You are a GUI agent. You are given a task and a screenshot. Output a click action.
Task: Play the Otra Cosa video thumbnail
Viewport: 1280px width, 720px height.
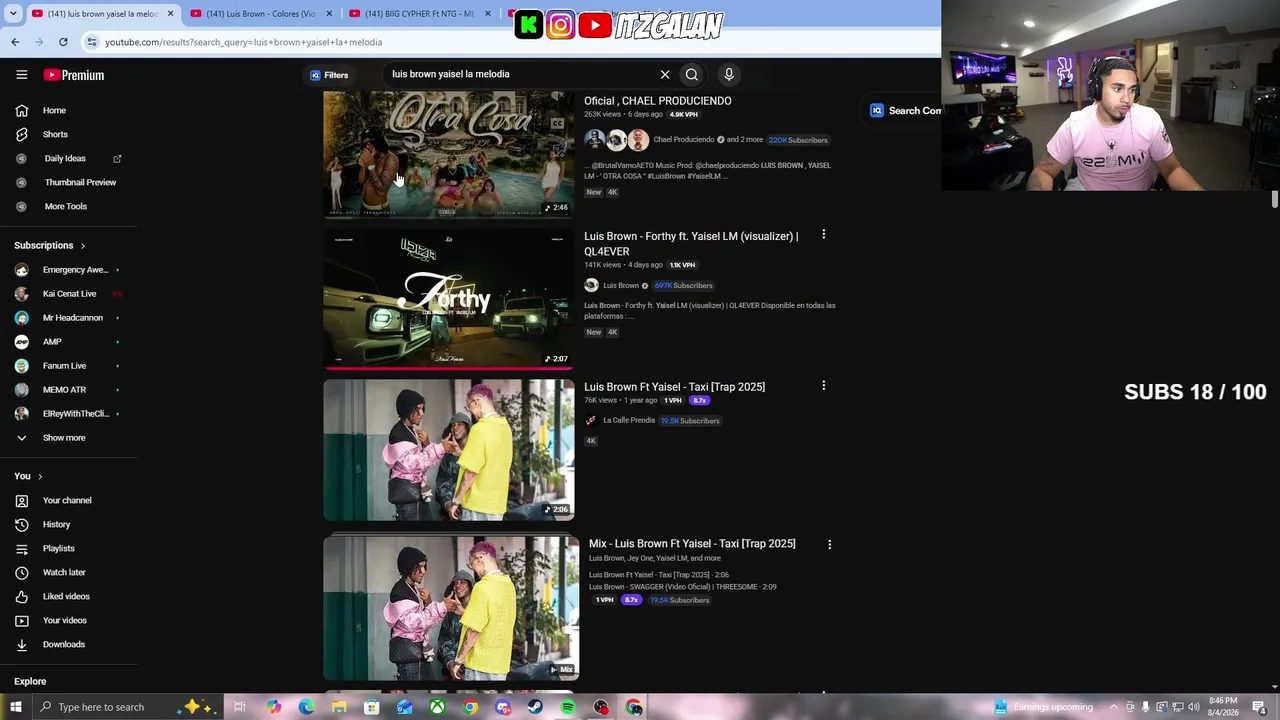449,154
